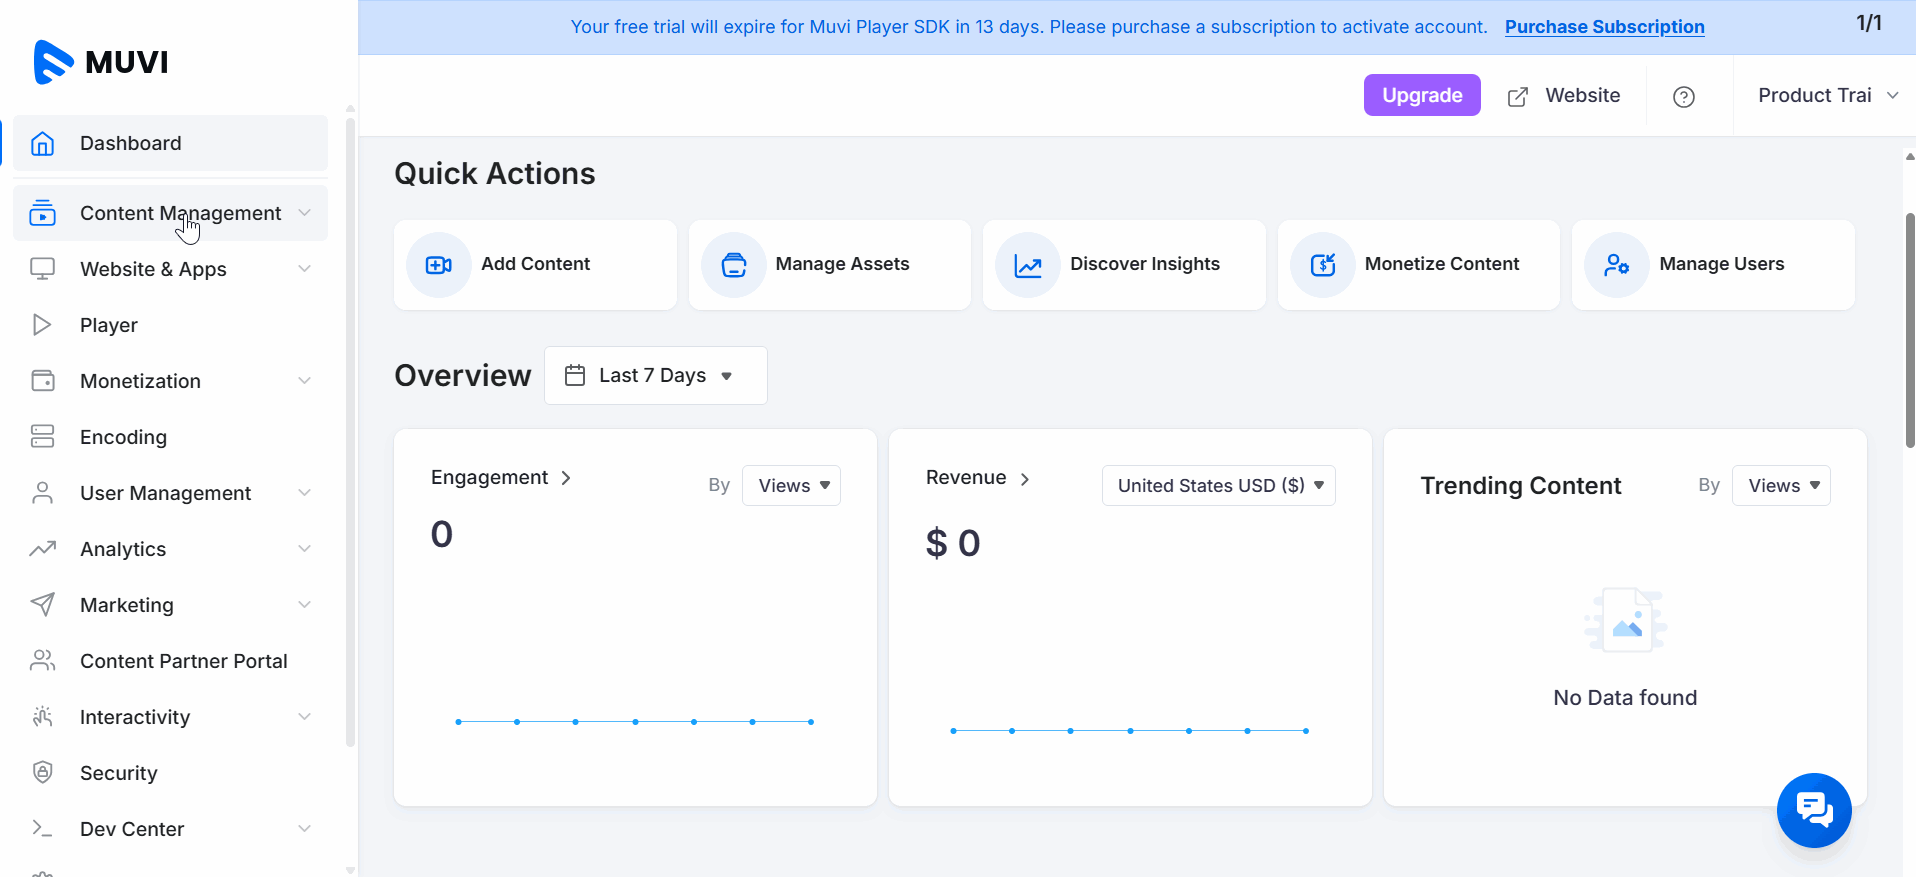Viewport: 1916px width, 877px height.
Task: Click the purple Upgrade button
Action: (x=1421, y=95)
